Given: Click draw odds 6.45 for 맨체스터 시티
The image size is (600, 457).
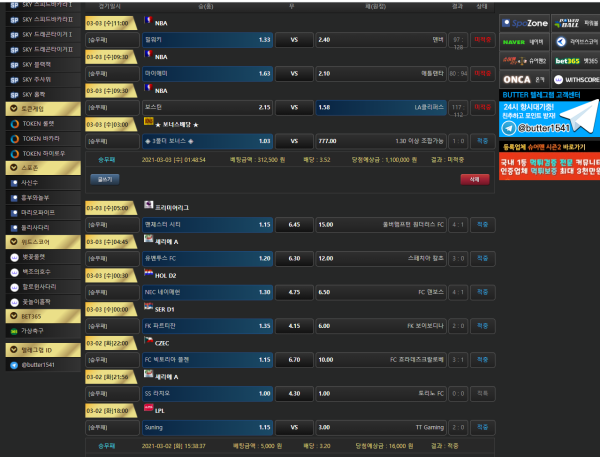Looking at the screenshot, I should 294,225.
